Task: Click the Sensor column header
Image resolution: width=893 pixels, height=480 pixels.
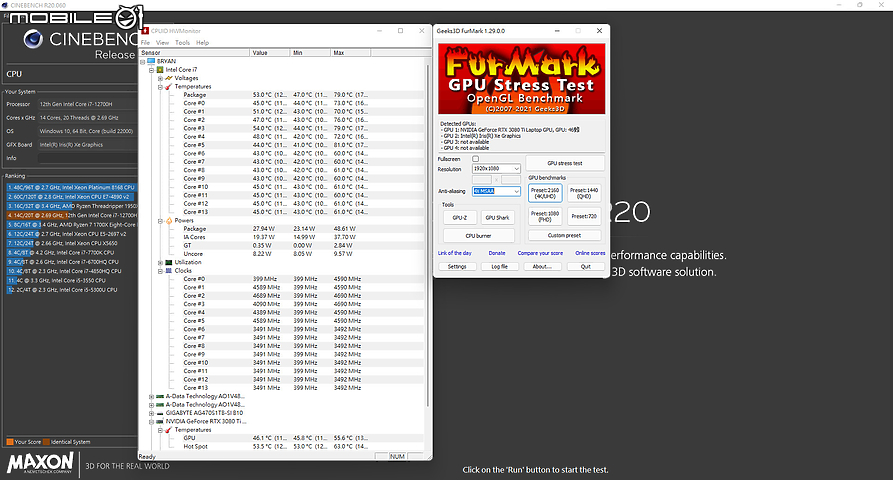Action: point(194,52)
